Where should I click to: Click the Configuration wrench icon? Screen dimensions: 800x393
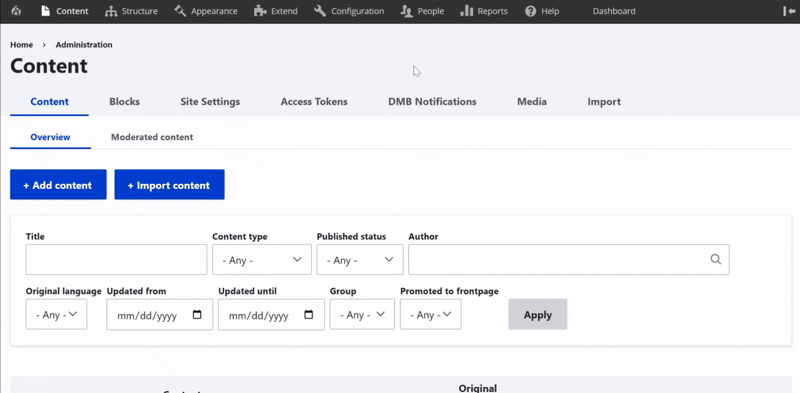tap(320, 11)
